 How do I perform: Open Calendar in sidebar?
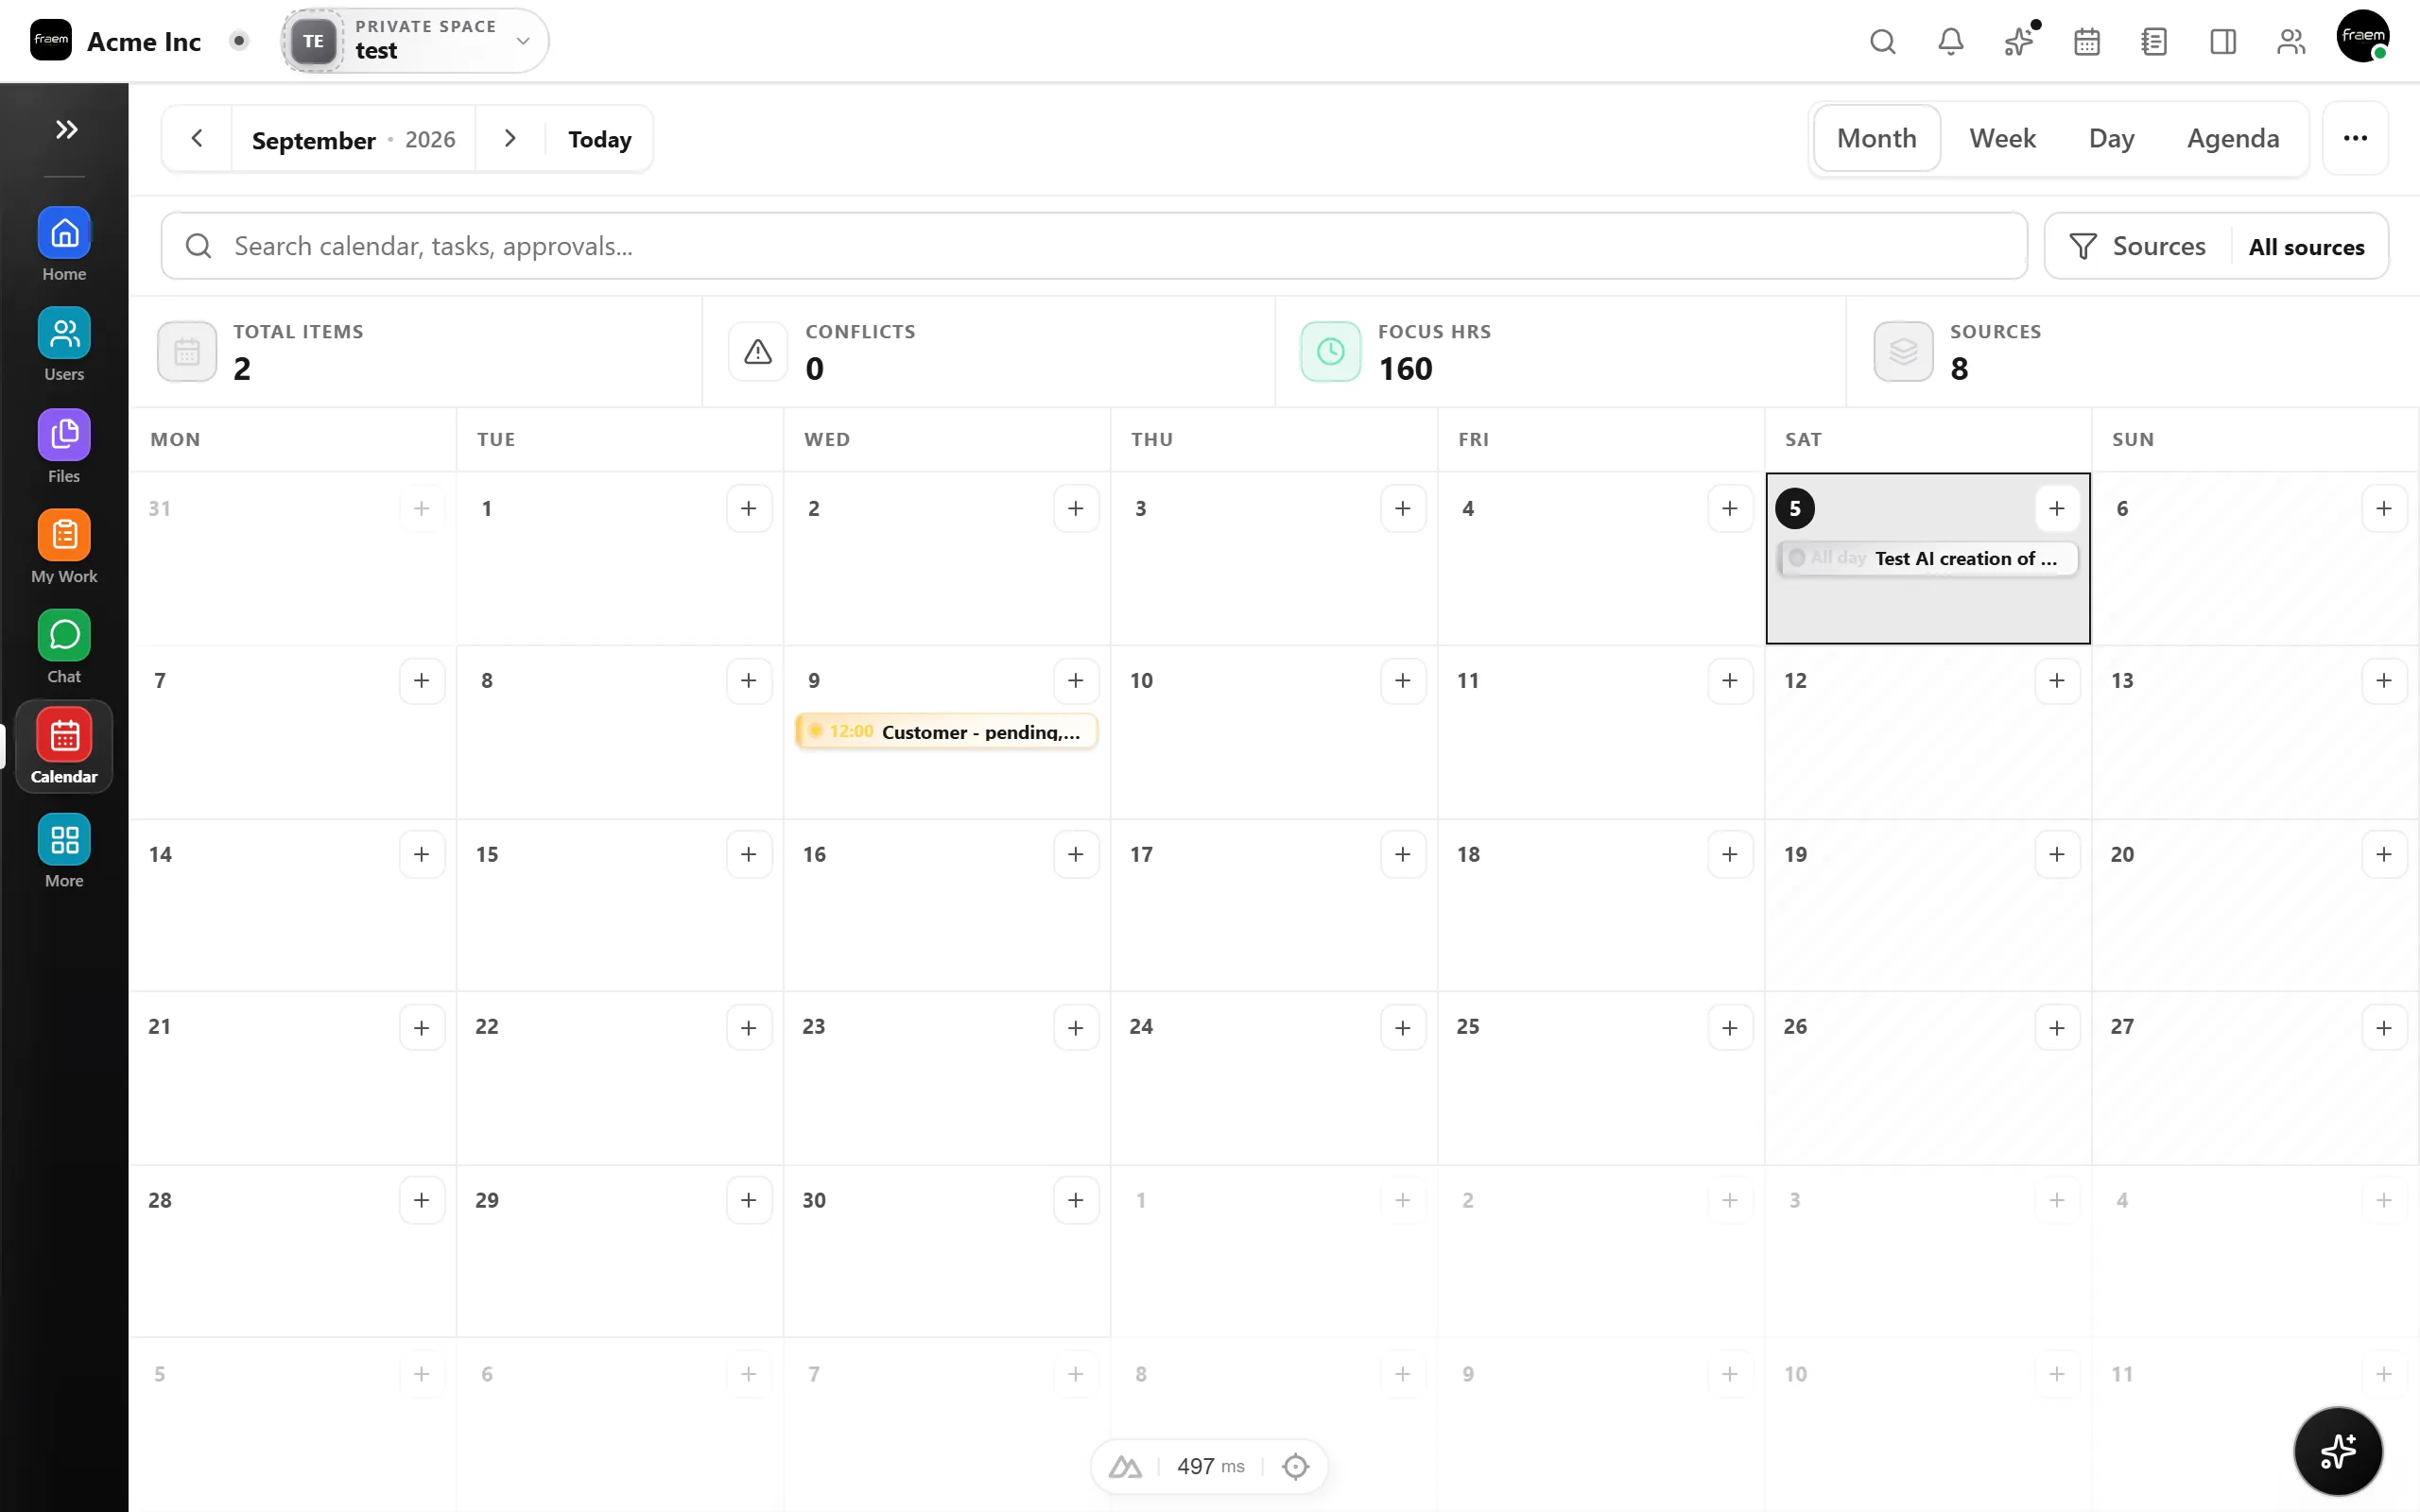(64, 747)
